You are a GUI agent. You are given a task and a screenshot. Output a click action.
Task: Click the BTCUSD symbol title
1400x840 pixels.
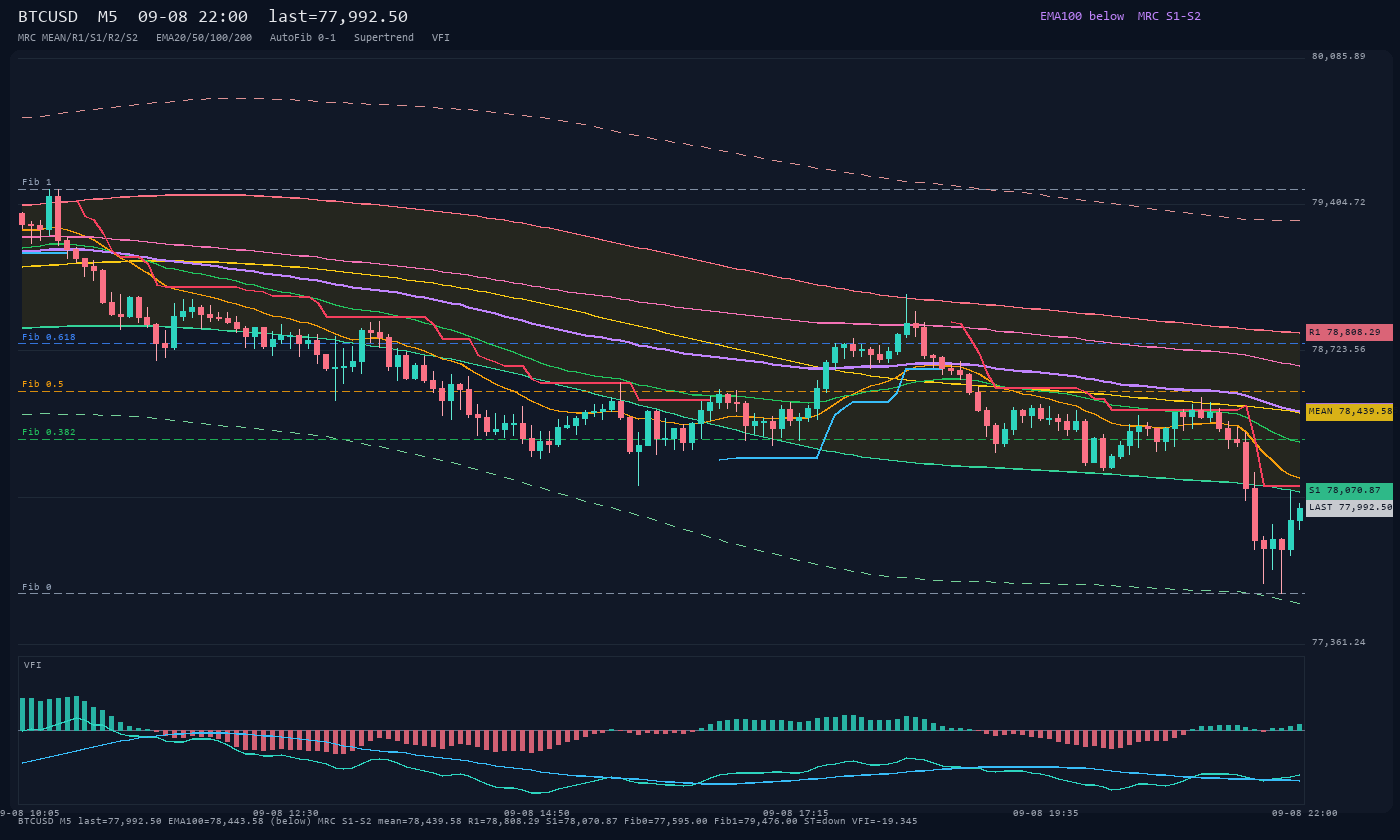click(48, 16)
